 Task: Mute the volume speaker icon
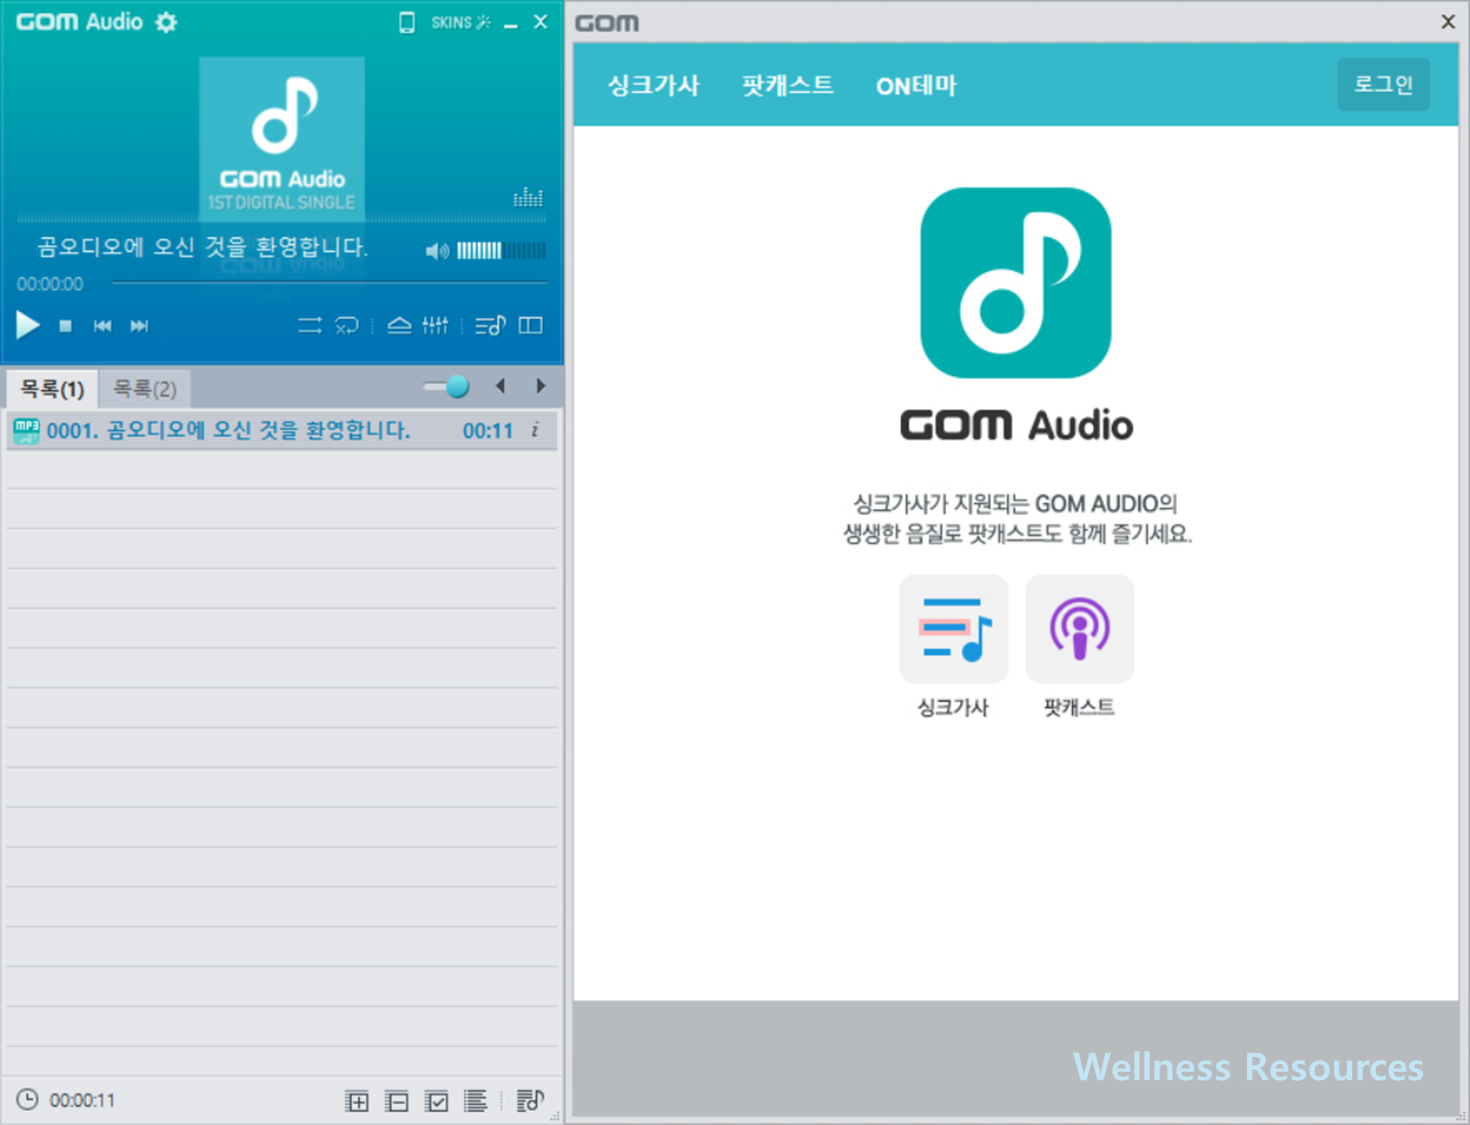[437, 251]
